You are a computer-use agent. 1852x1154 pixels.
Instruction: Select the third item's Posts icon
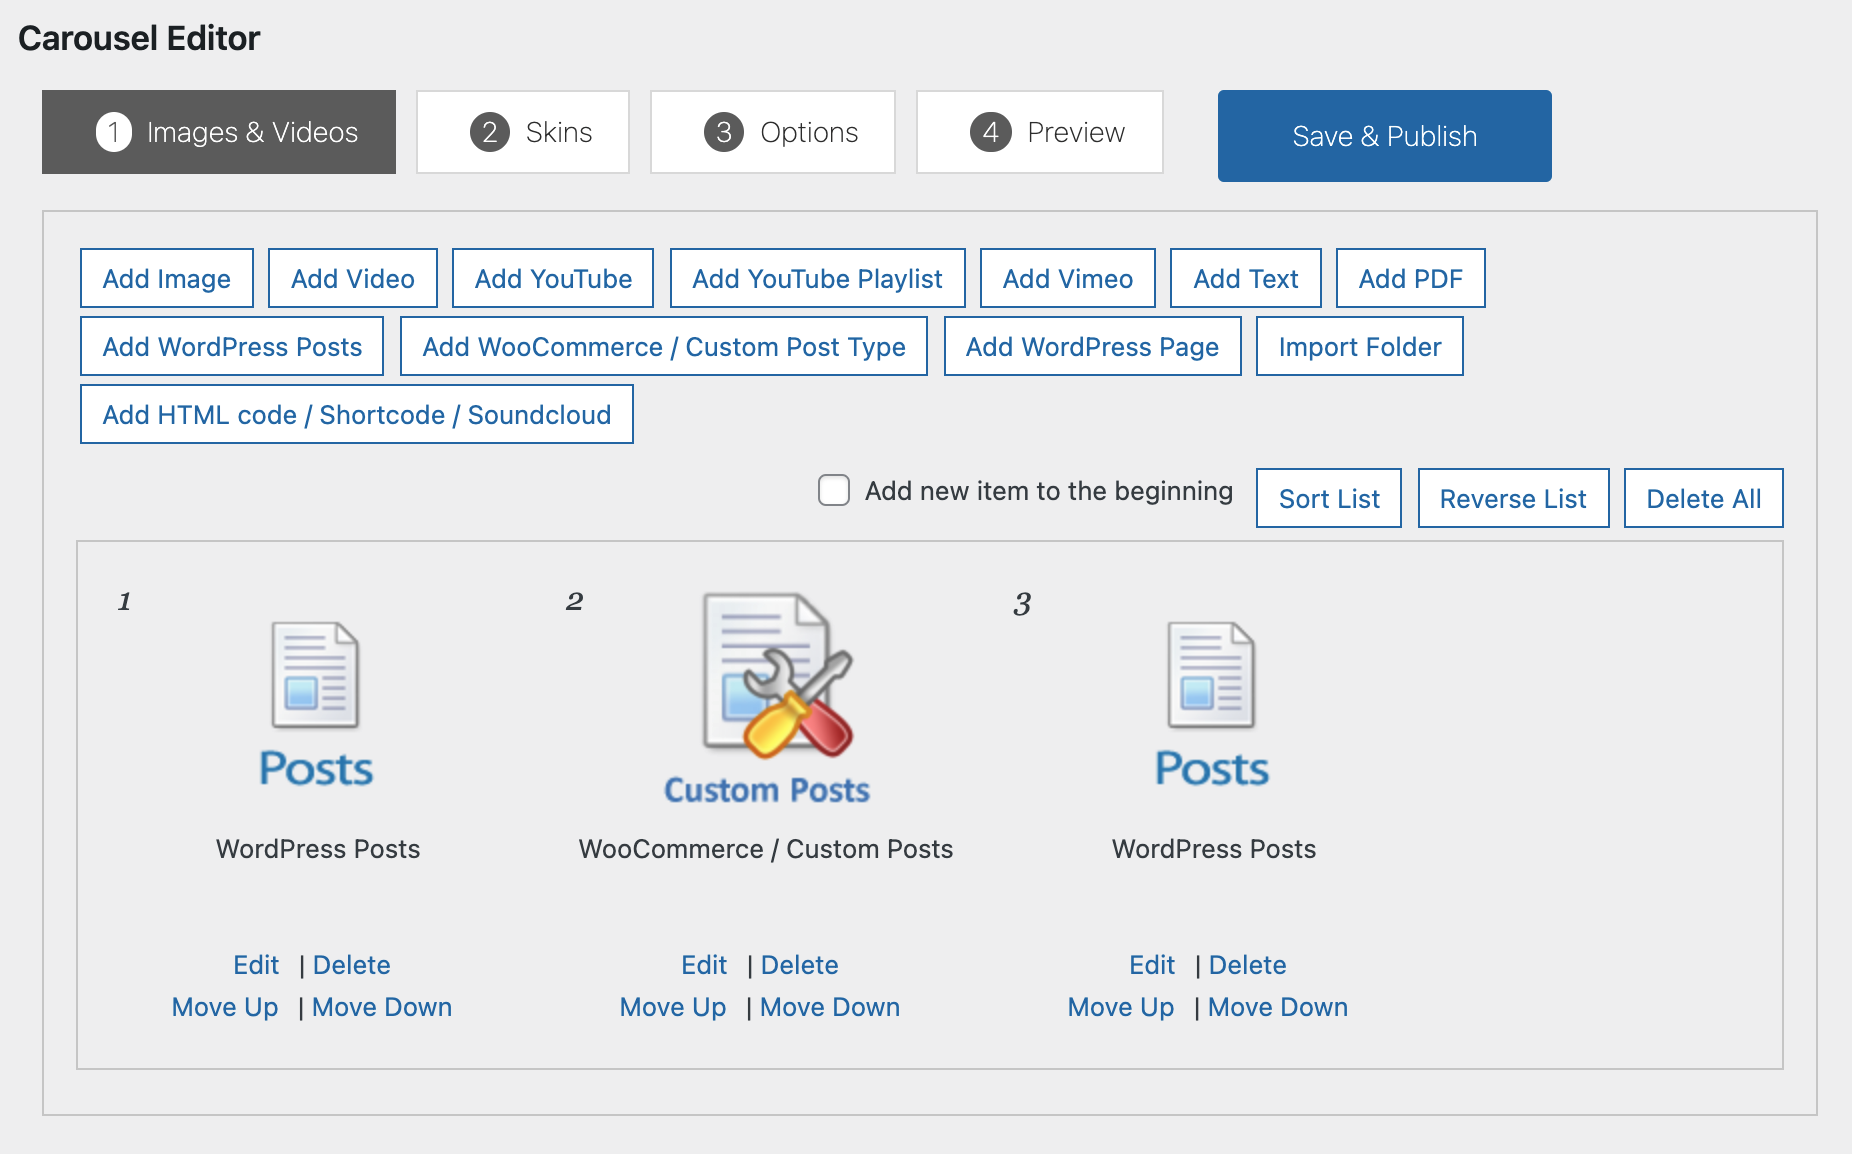pos(1212,703)
